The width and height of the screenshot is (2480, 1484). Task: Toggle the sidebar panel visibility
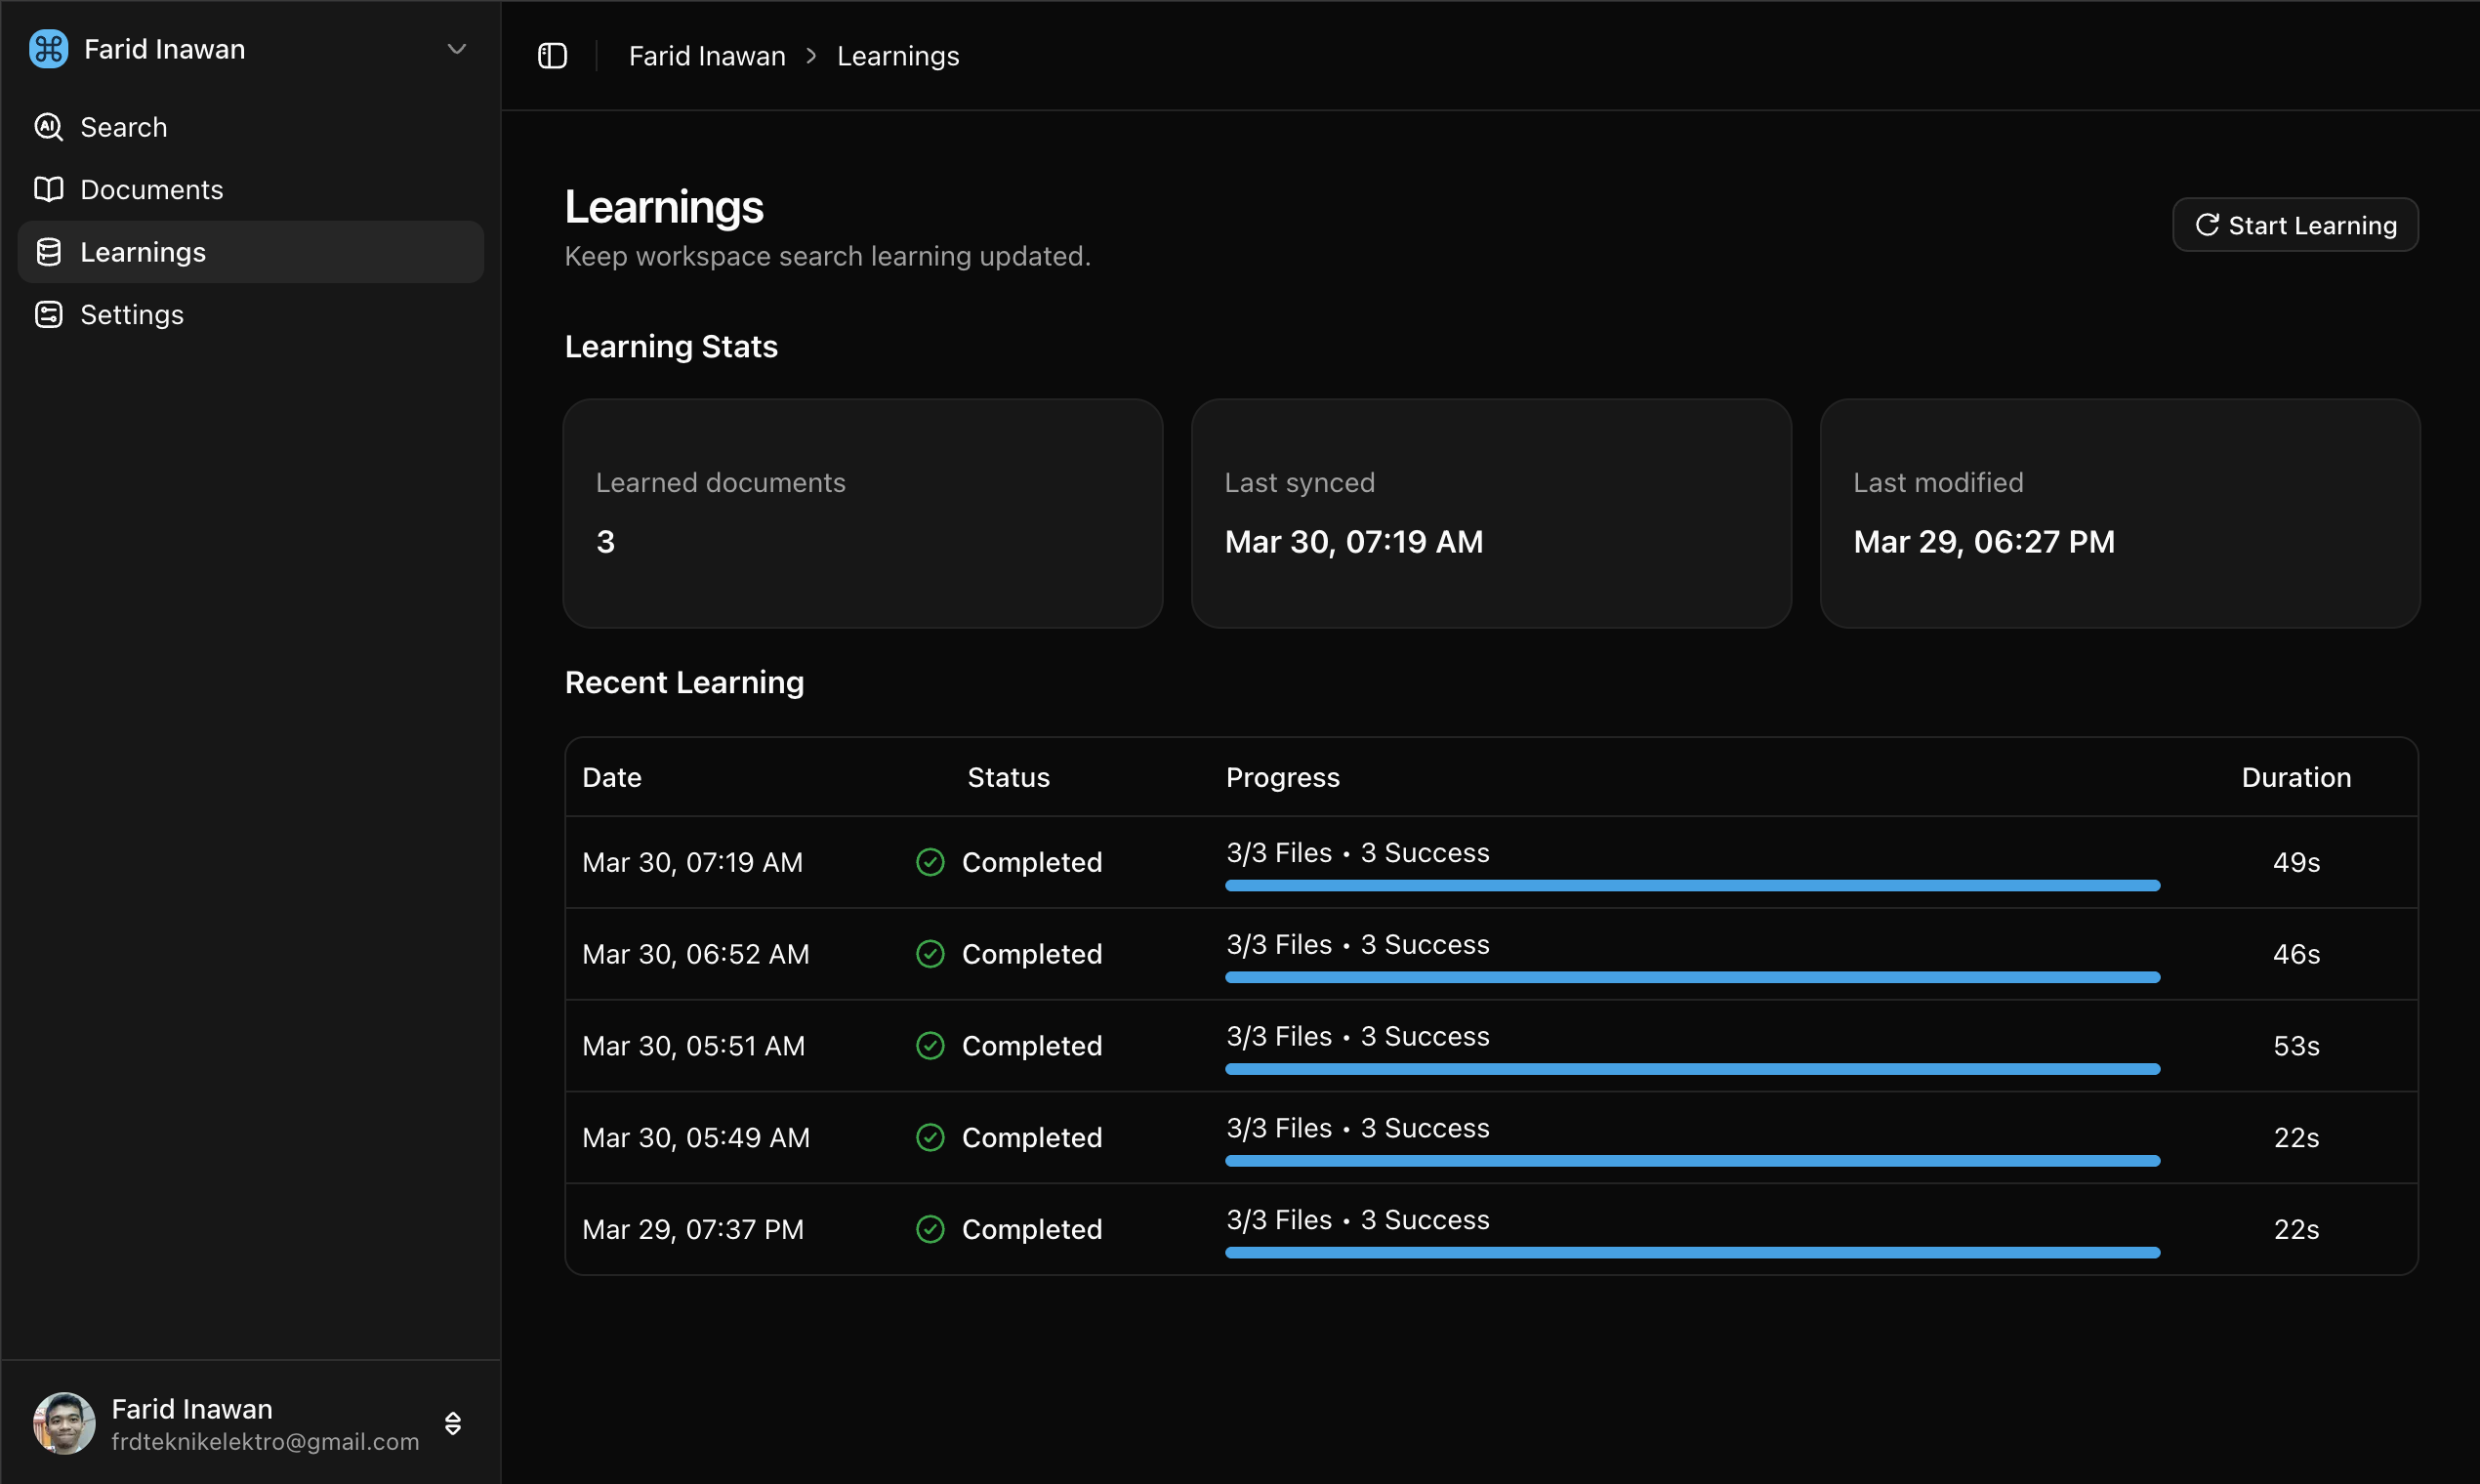pyautogui.click(x=553, y=56)
